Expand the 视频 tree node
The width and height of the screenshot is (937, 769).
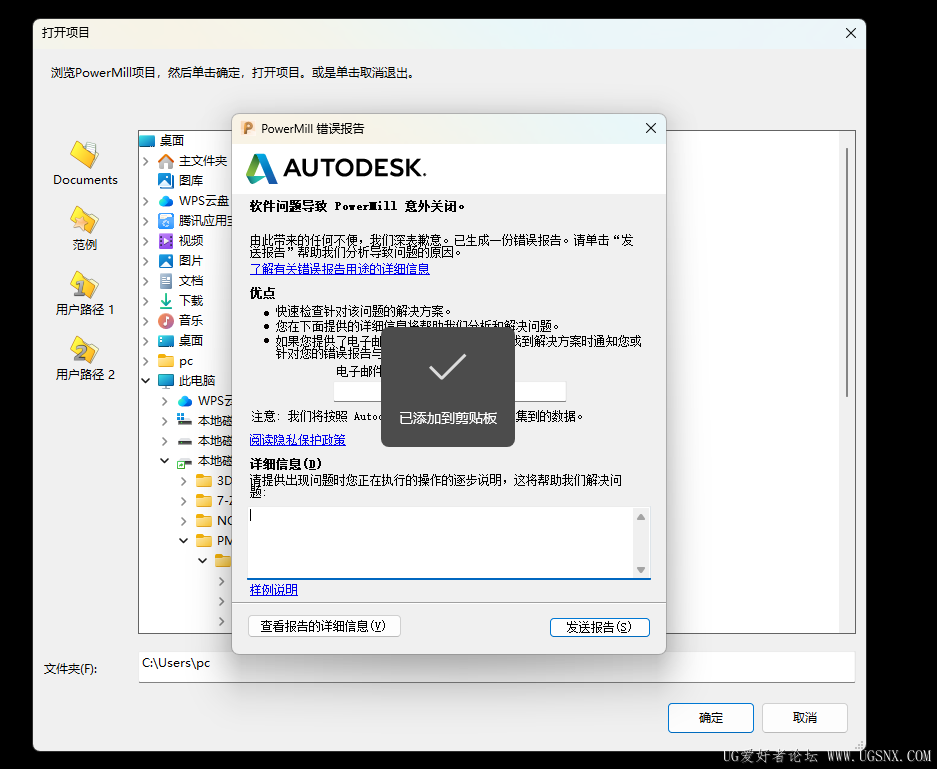(146, 241)
